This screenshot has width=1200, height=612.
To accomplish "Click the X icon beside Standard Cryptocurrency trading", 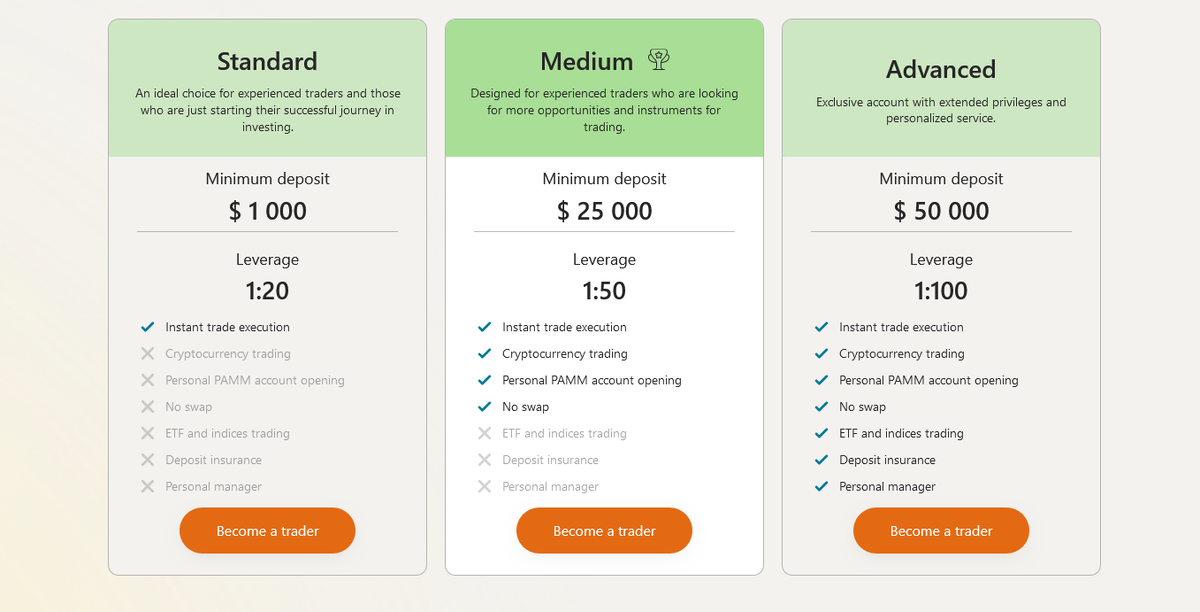I will 148,354.
